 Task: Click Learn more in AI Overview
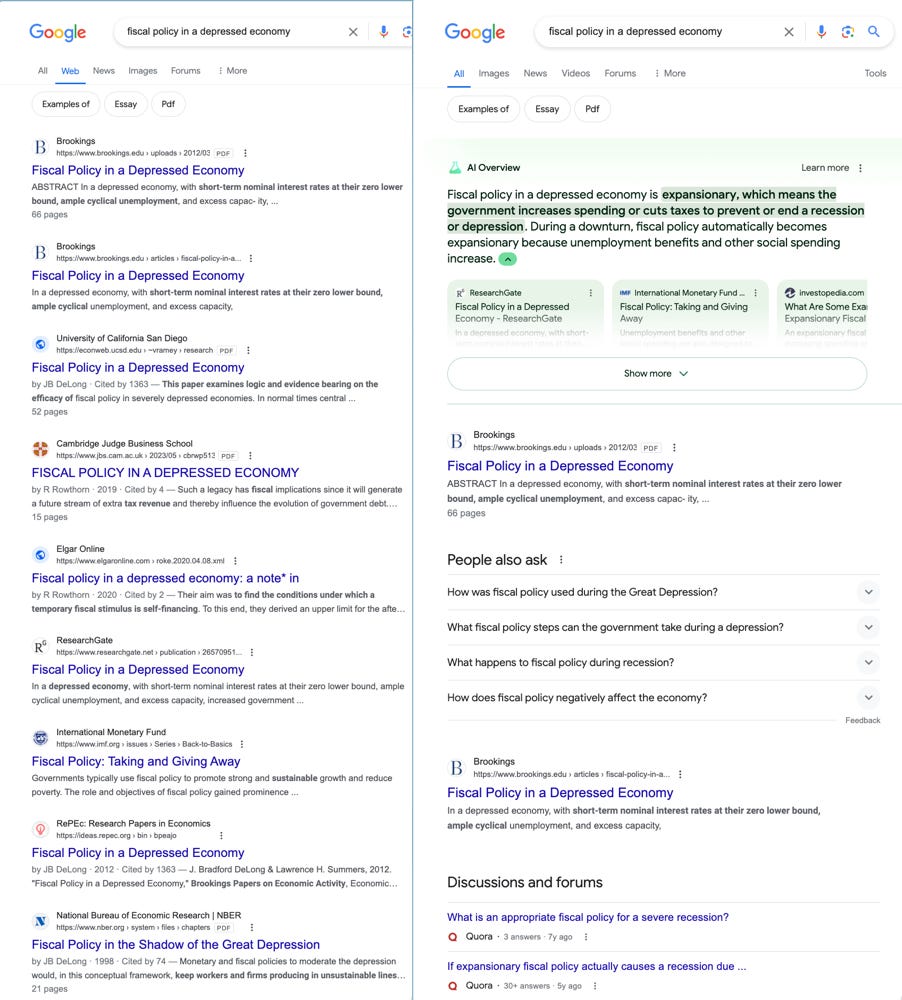(825, 168)
